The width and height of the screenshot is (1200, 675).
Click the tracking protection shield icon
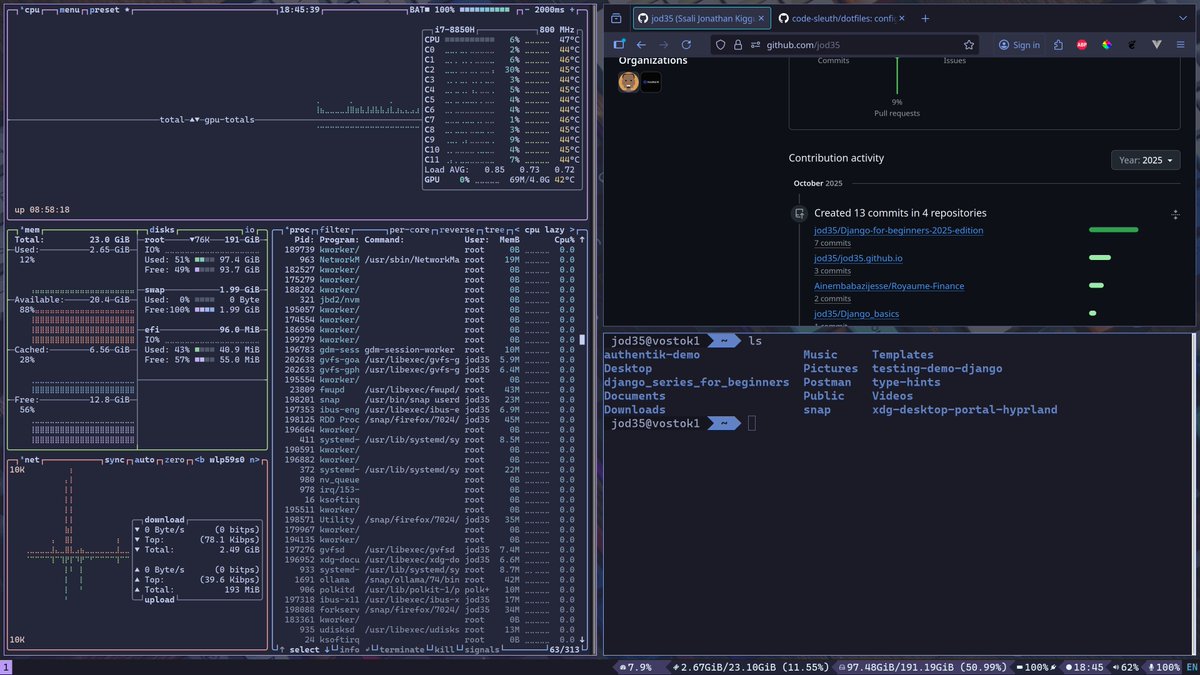tap(721, 44)
